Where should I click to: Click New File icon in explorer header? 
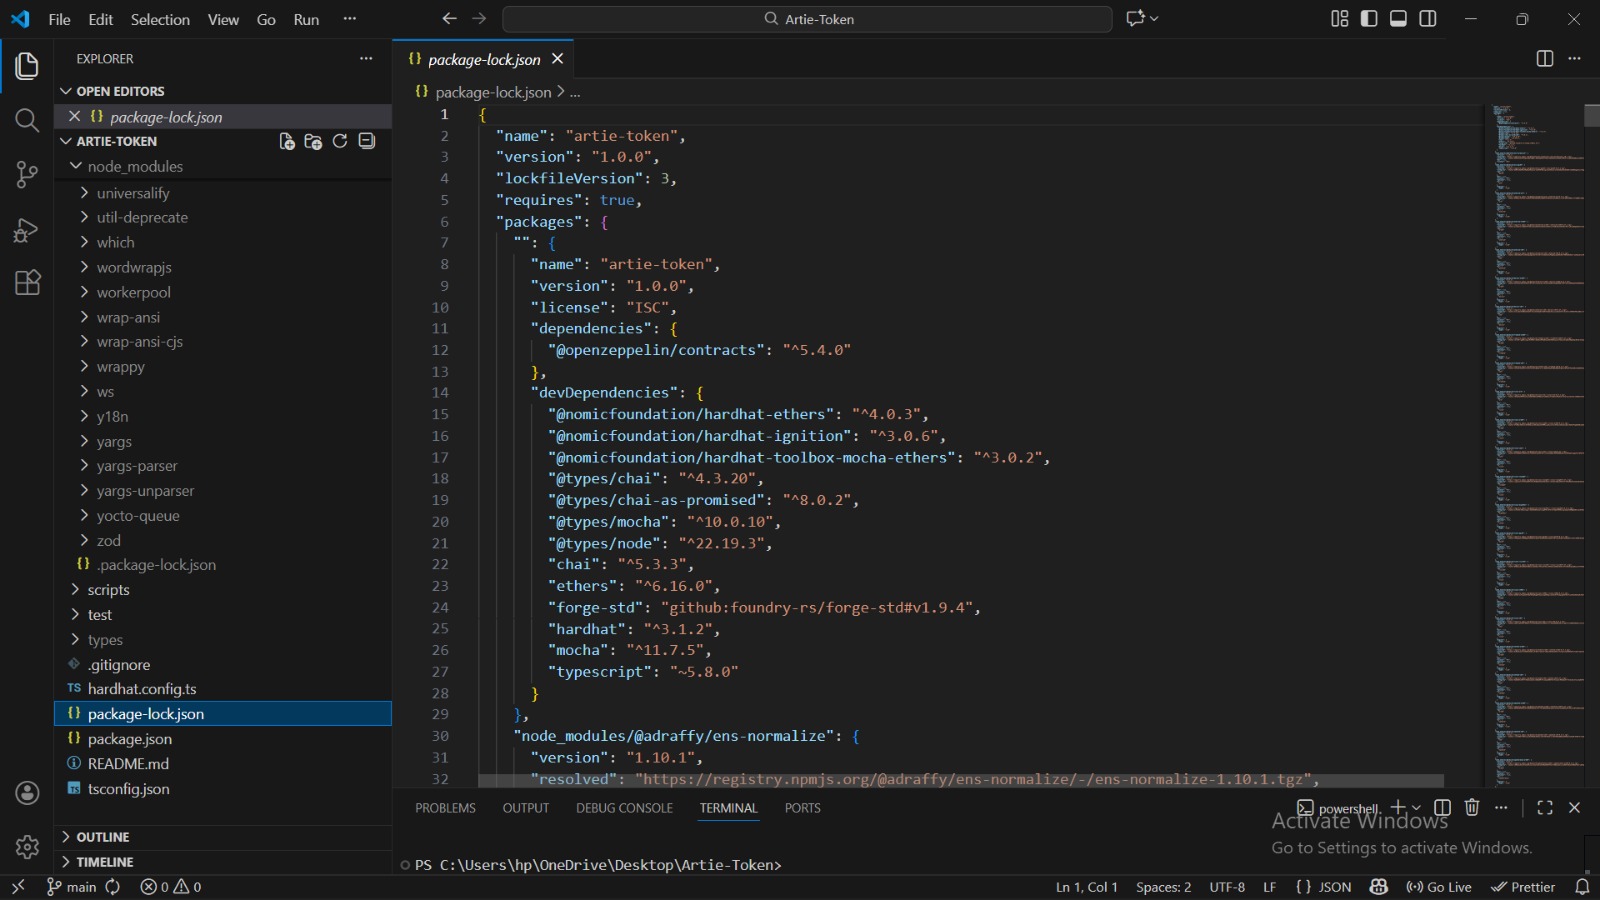287,142
